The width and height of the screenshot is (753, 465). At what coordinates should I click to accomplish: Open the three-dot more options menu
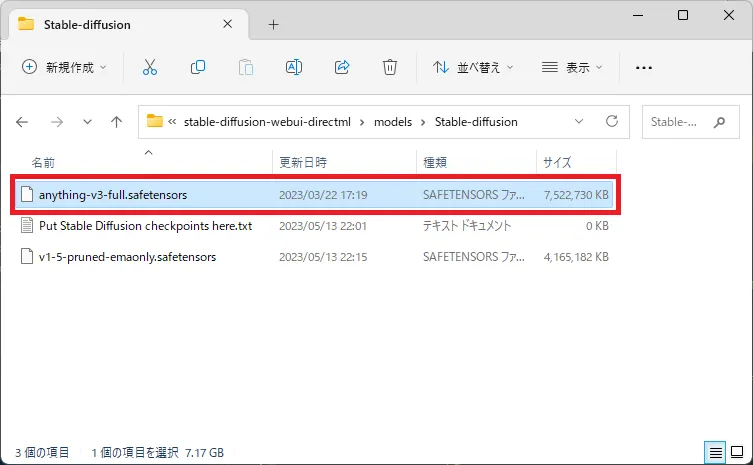pyautogui.click(x=644, y=67)
